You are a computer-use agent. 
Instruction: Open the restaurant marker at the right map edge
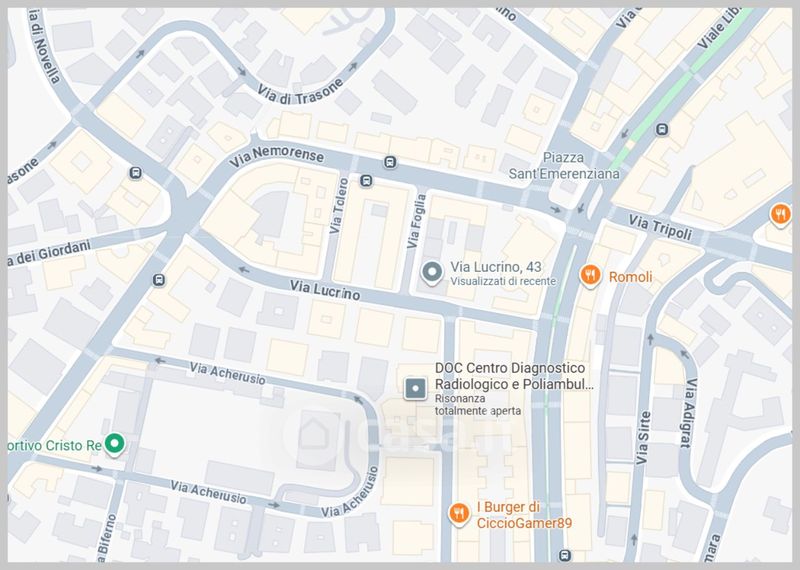click(x=780, y=214)
